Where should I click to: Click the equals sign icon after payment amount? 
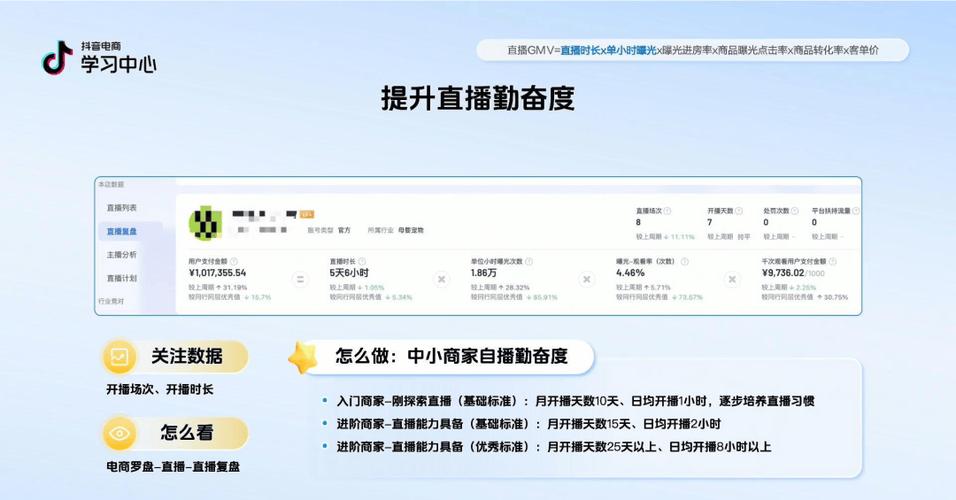point(299,280)
